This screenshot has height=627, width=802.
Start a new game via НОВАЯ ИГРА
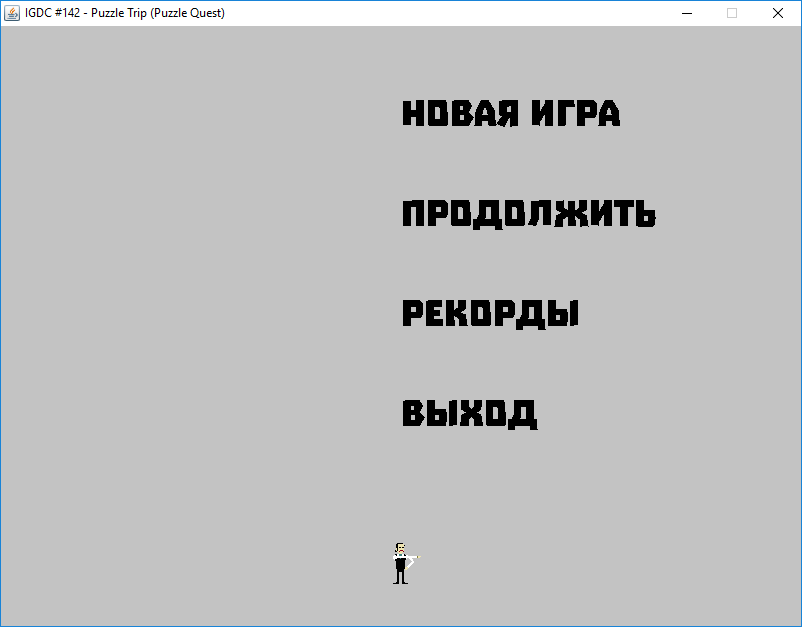[x=511, y=113]
